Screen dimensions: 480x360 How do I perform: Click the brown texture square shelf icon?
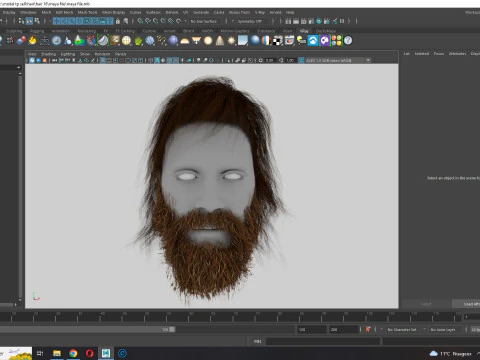pos(115,41)
